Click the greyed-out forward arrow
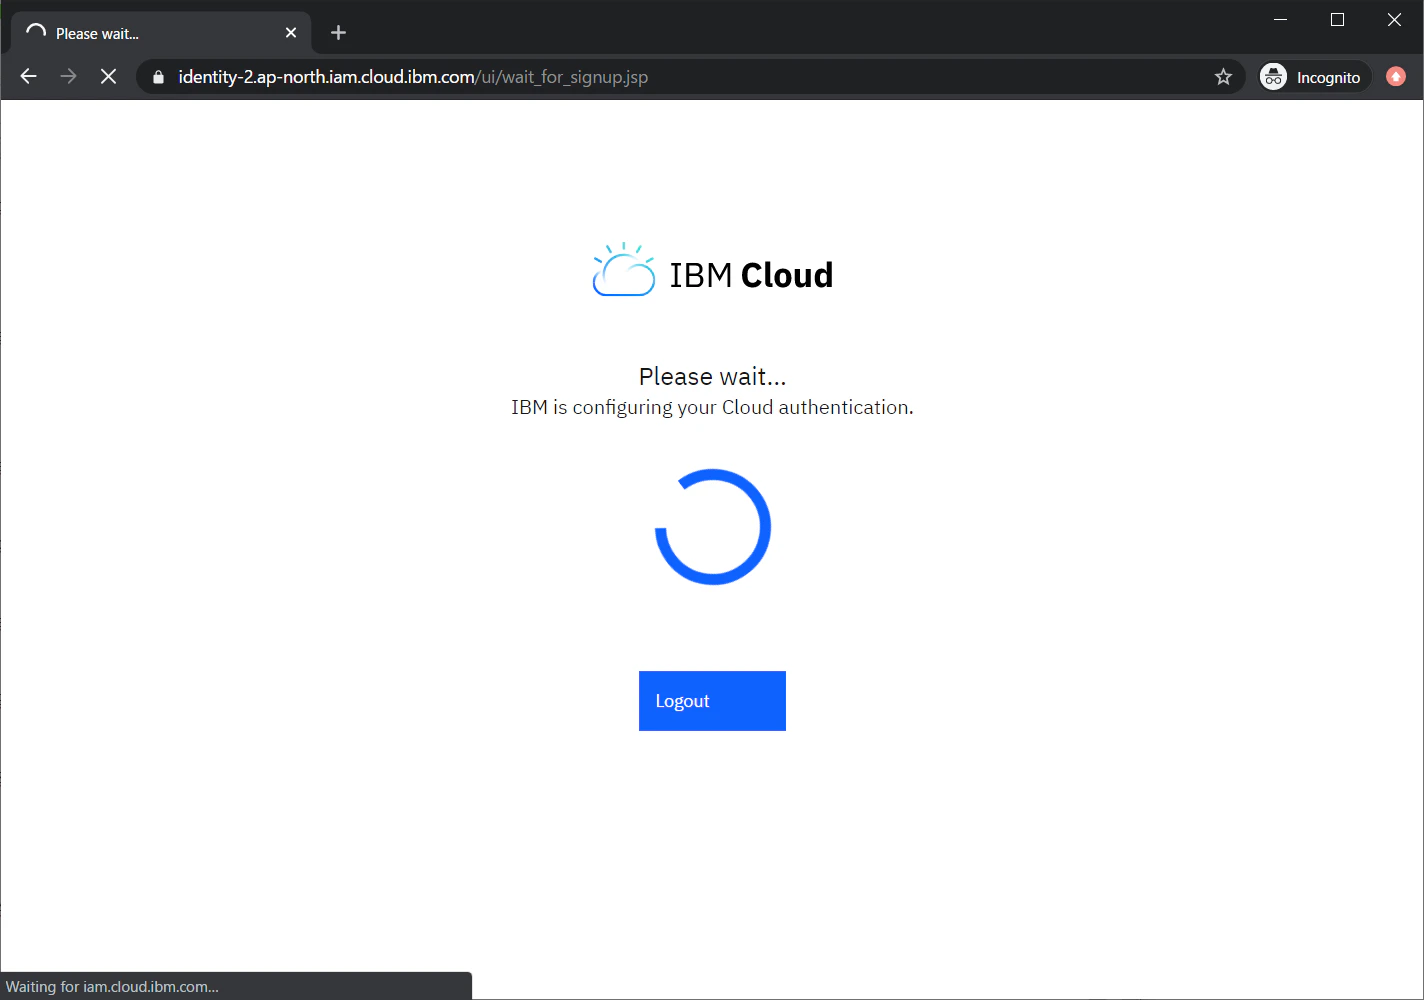The image size is (1424, 1000). pos(68,77)
